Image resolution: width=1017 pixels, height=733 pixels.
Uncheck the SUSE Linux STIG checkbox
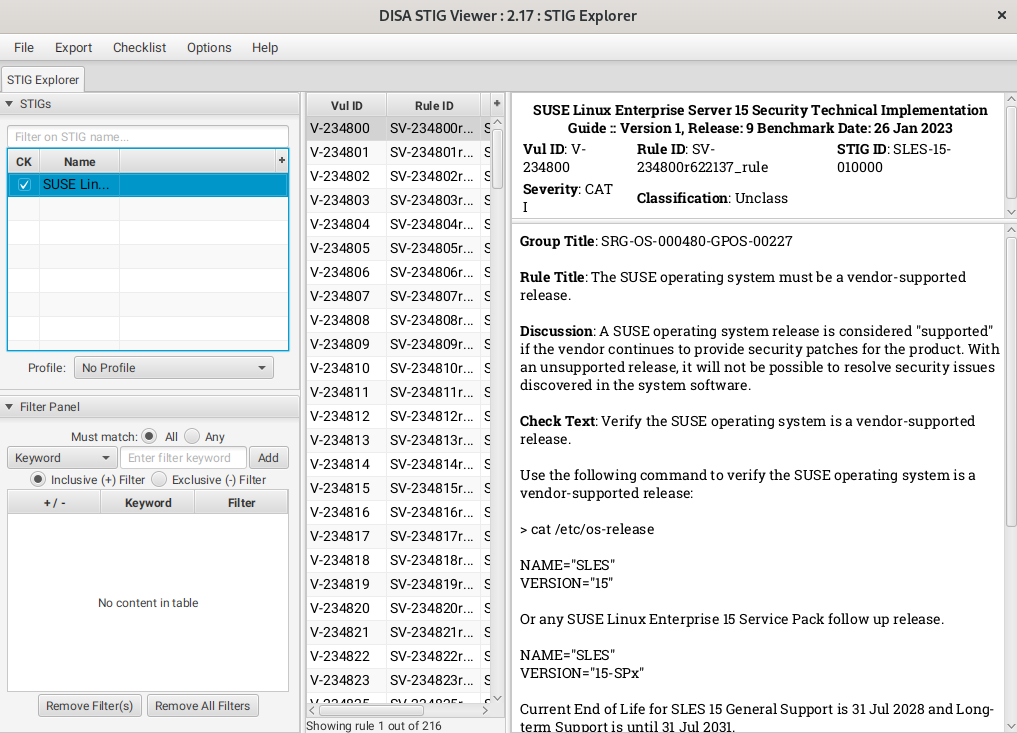tap(24, 185)
